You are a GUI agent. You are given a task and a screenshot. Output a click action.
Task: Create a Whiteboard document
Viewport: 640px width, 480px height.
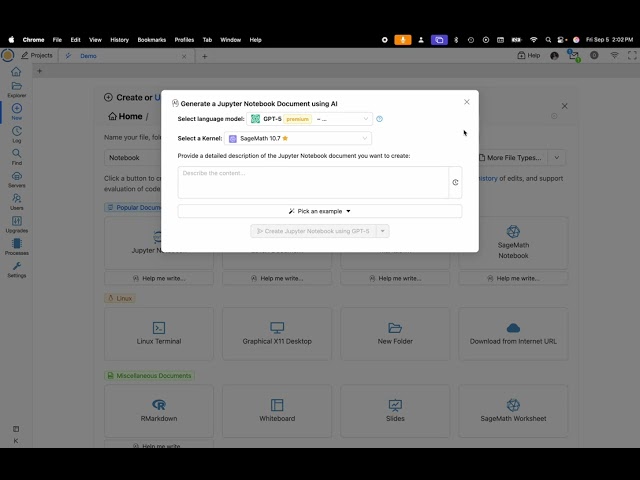277,411
